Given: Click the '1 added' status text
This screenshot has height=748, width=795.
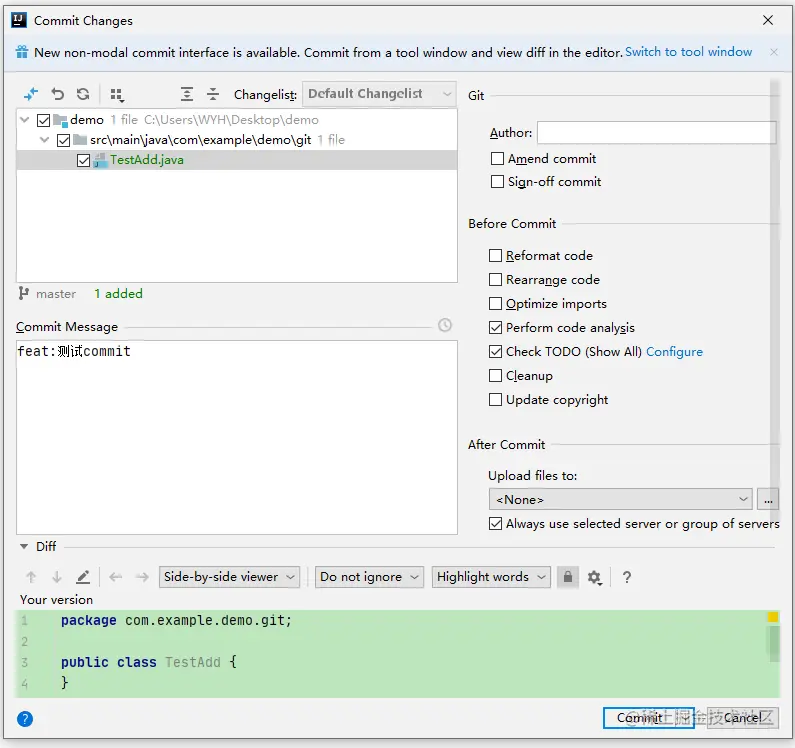Looking at the screenshot, I should click(x=118, y=294).
